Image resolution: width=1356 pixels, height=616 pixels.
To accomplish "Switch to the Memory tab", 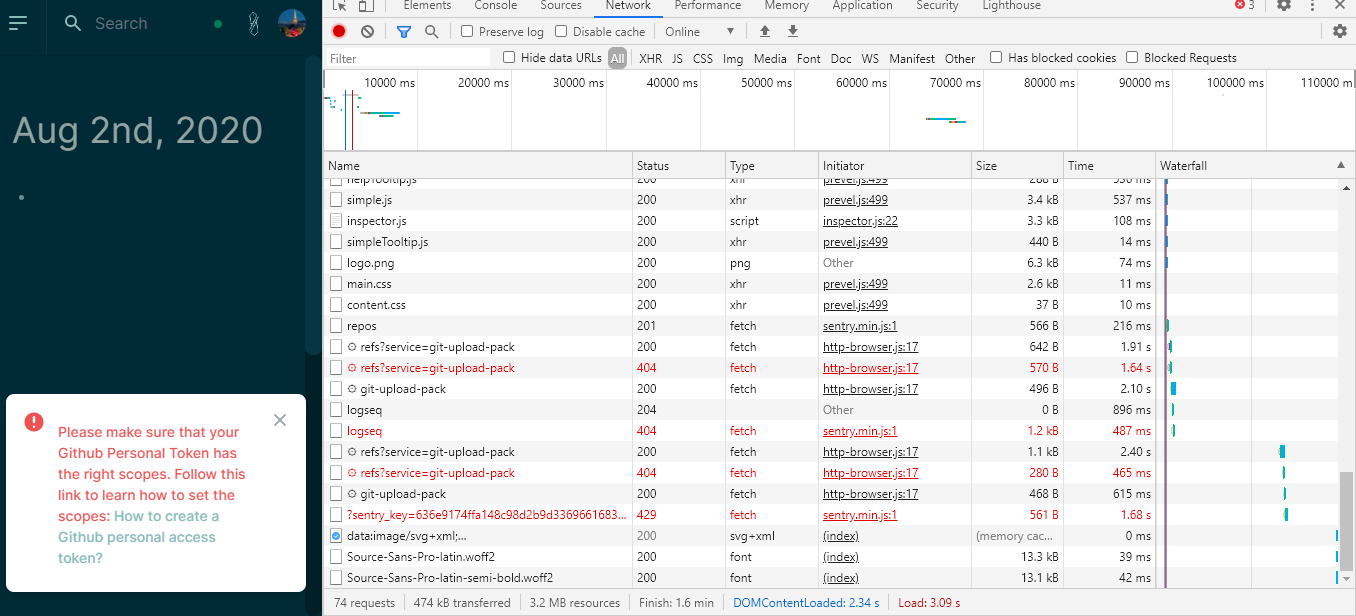I will click(x=787, y=5).
